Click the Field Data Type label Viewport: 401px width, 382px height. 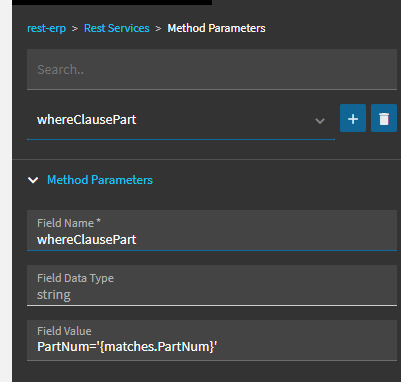[75, 278]
